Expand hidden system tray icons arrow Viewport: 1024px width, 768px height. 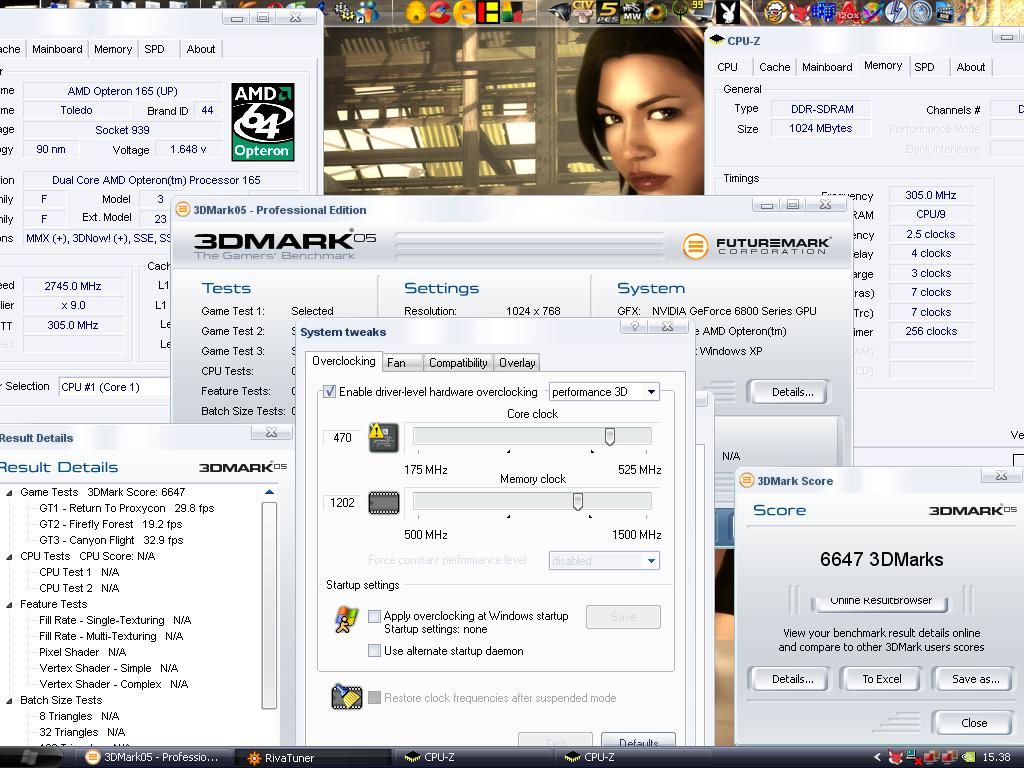point(878,757)
